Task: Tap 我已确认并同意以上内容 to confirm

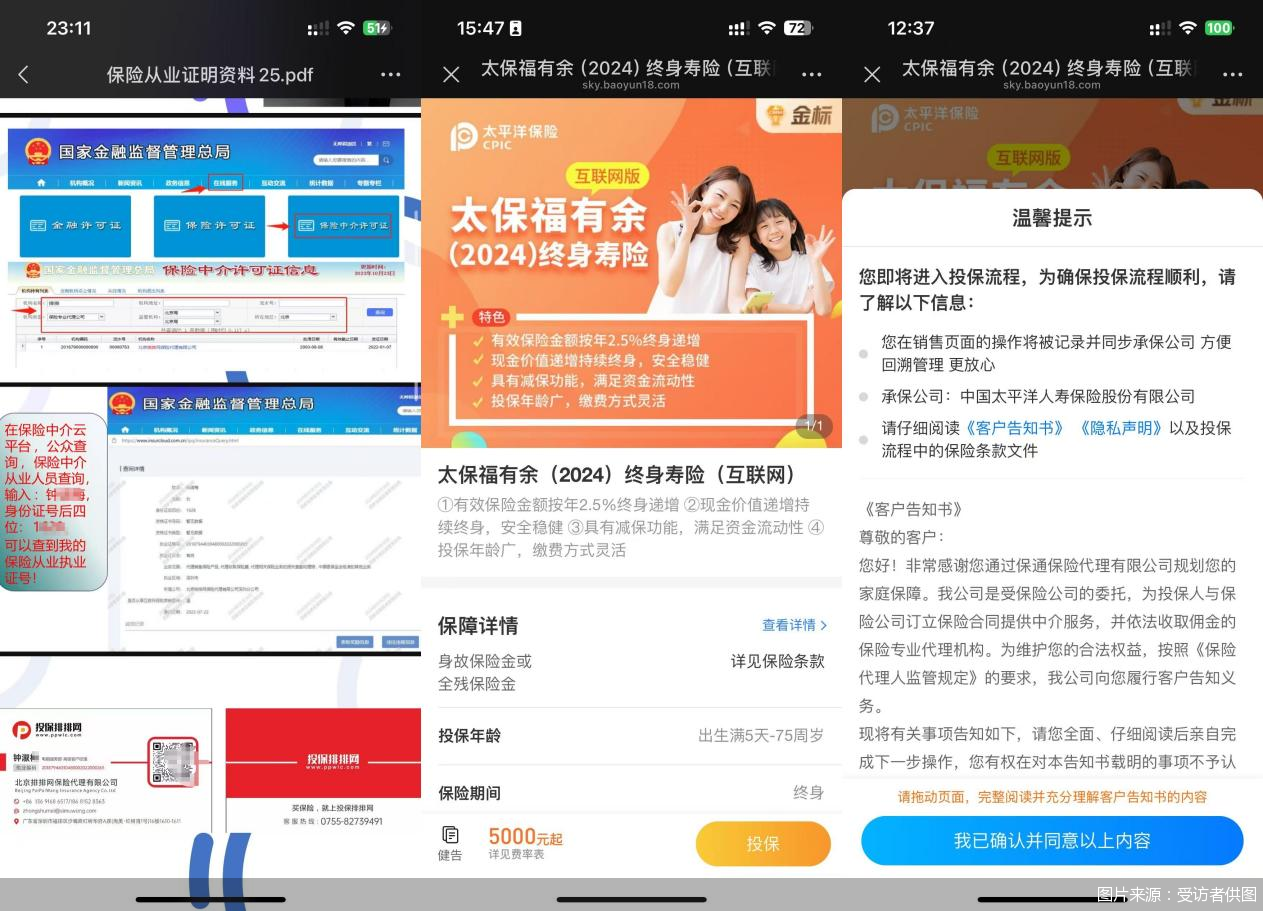Action: click(x=1052, y=841)
